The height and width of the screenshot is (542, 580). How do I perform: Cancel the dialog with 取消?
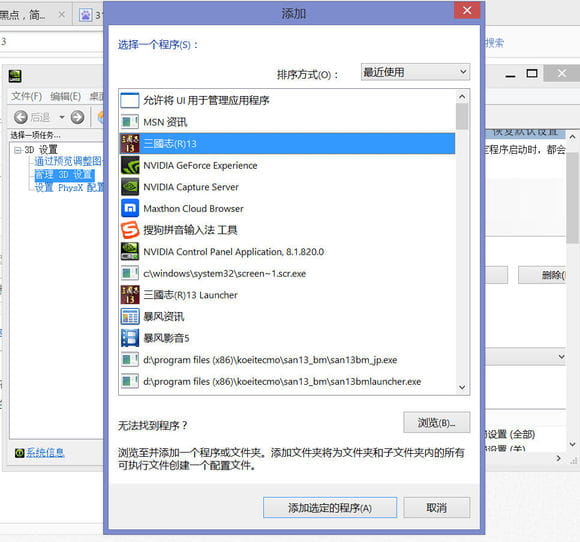coord(436,508)
